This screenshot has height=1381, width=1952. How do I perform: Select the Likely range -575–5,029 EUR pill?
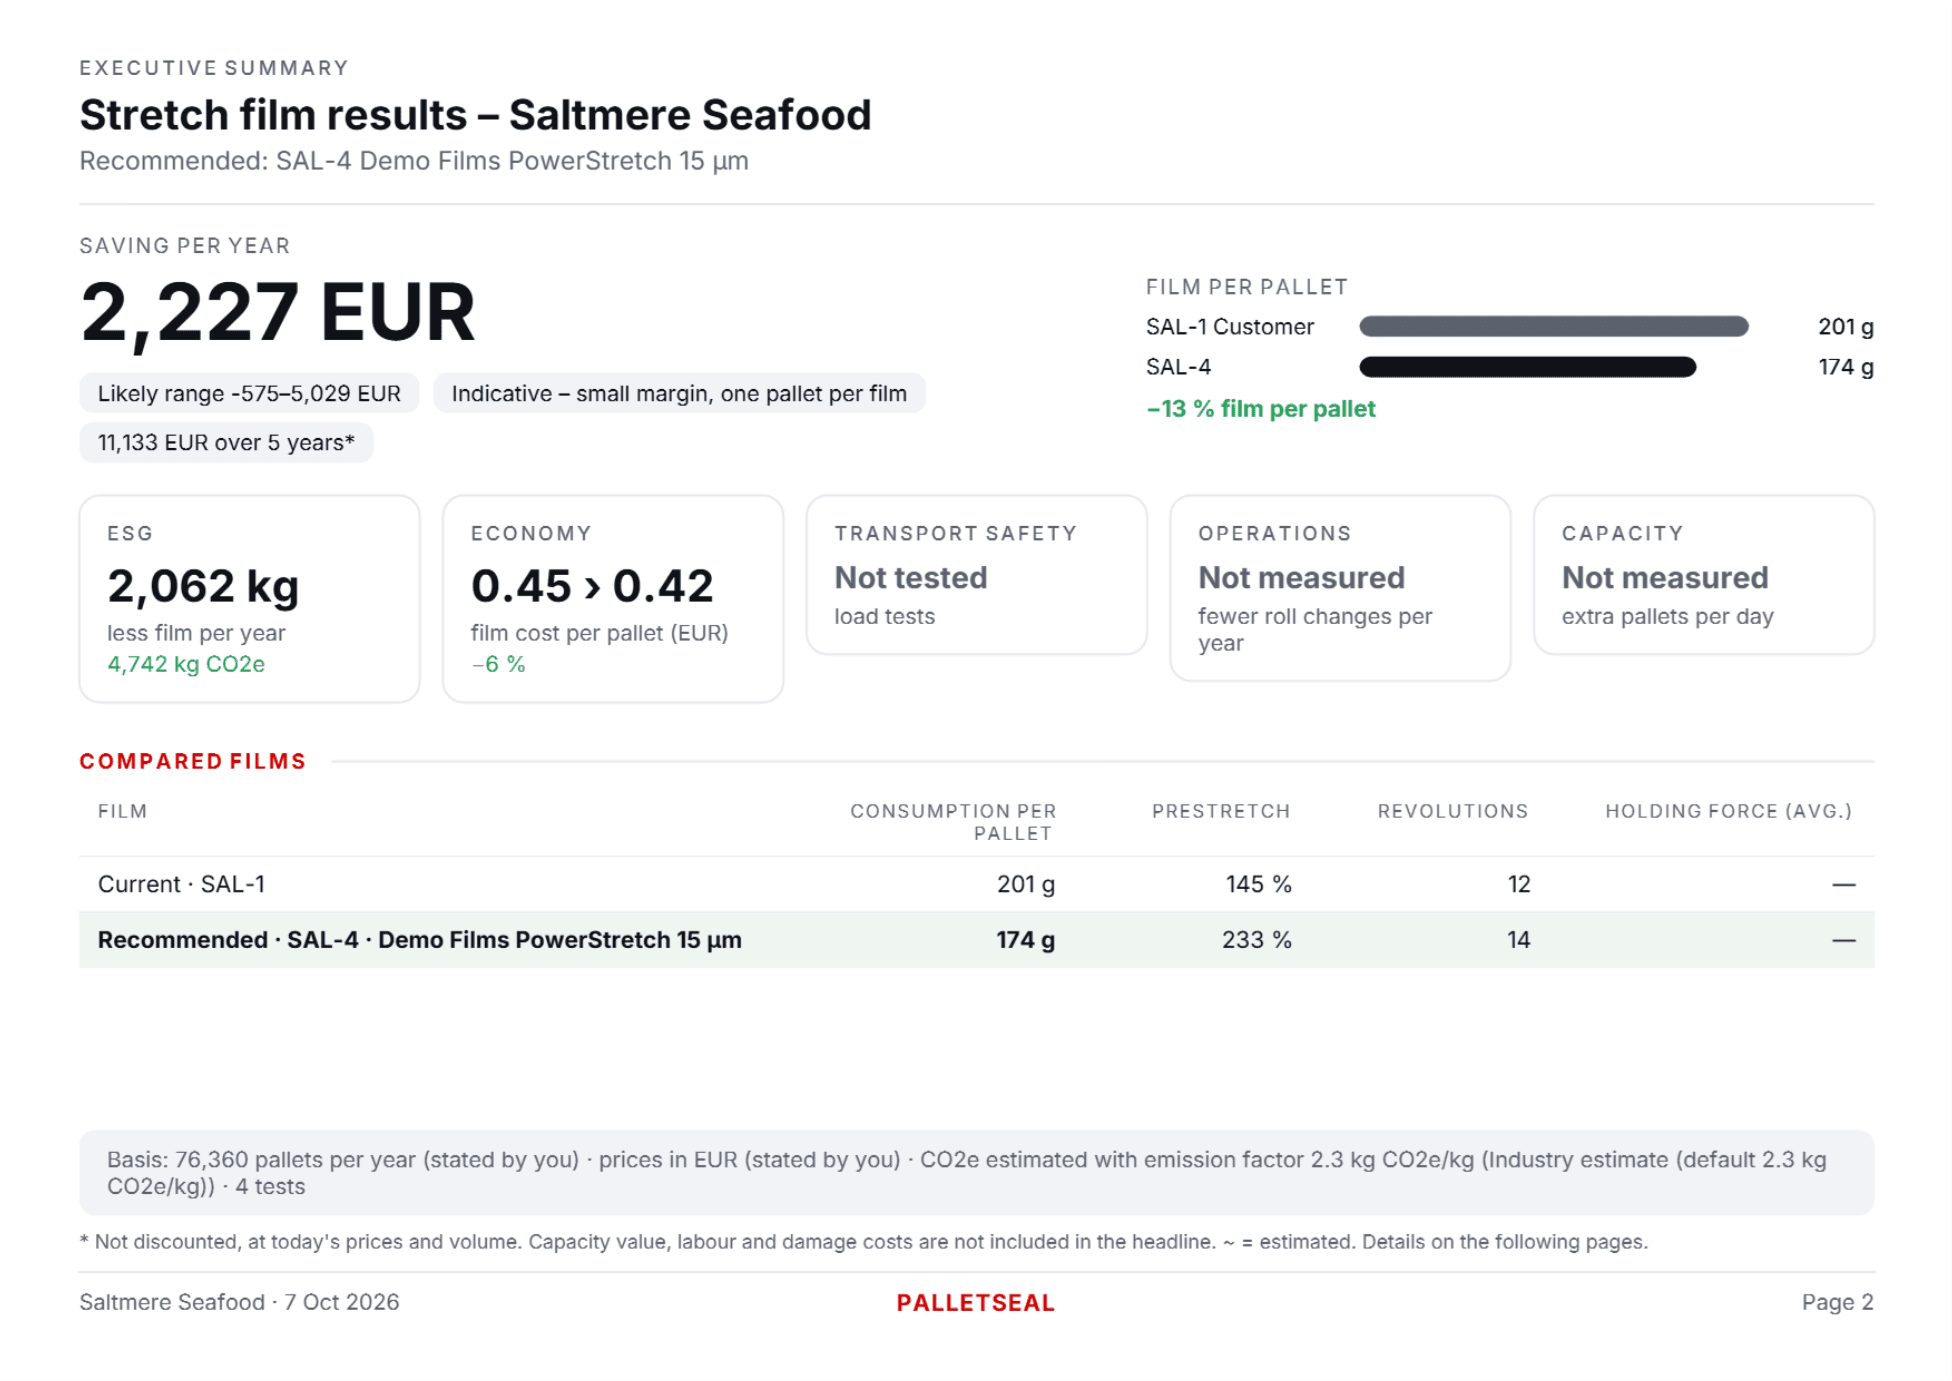(249, 393)
